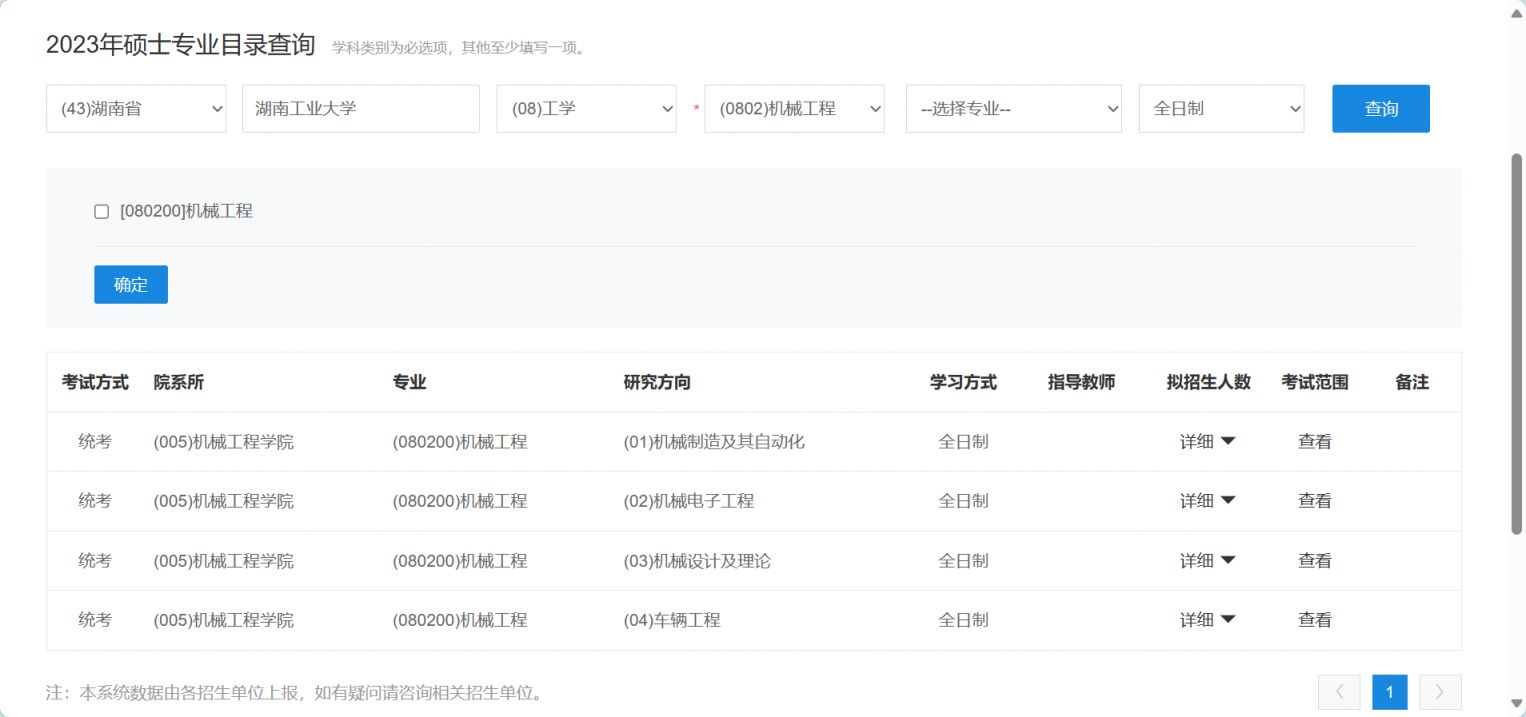Open the (0802)机械工程 discipline dropdown
The height and width of the screenshot is (717, 1526).
[x=795, y=108]
